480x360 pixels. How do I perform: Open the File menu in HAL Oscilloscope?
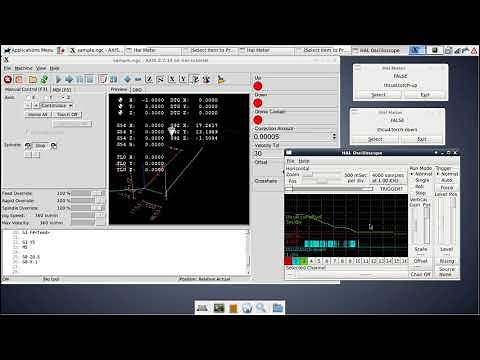tap(290, 161)
